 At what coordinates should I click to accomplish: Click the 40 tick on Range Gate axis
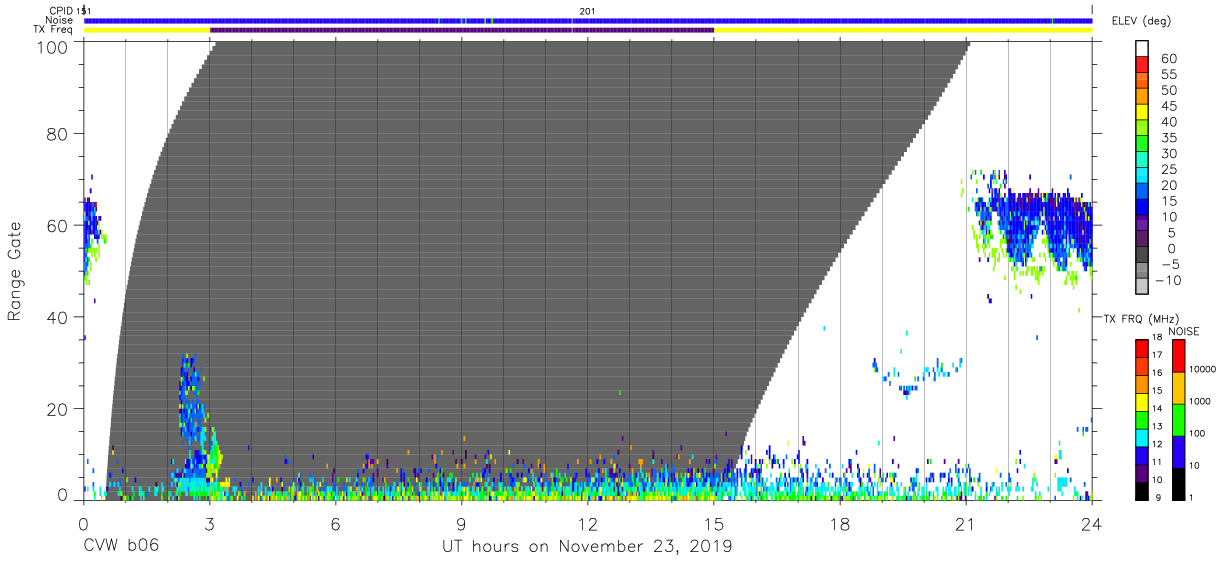tap(58, 317)
